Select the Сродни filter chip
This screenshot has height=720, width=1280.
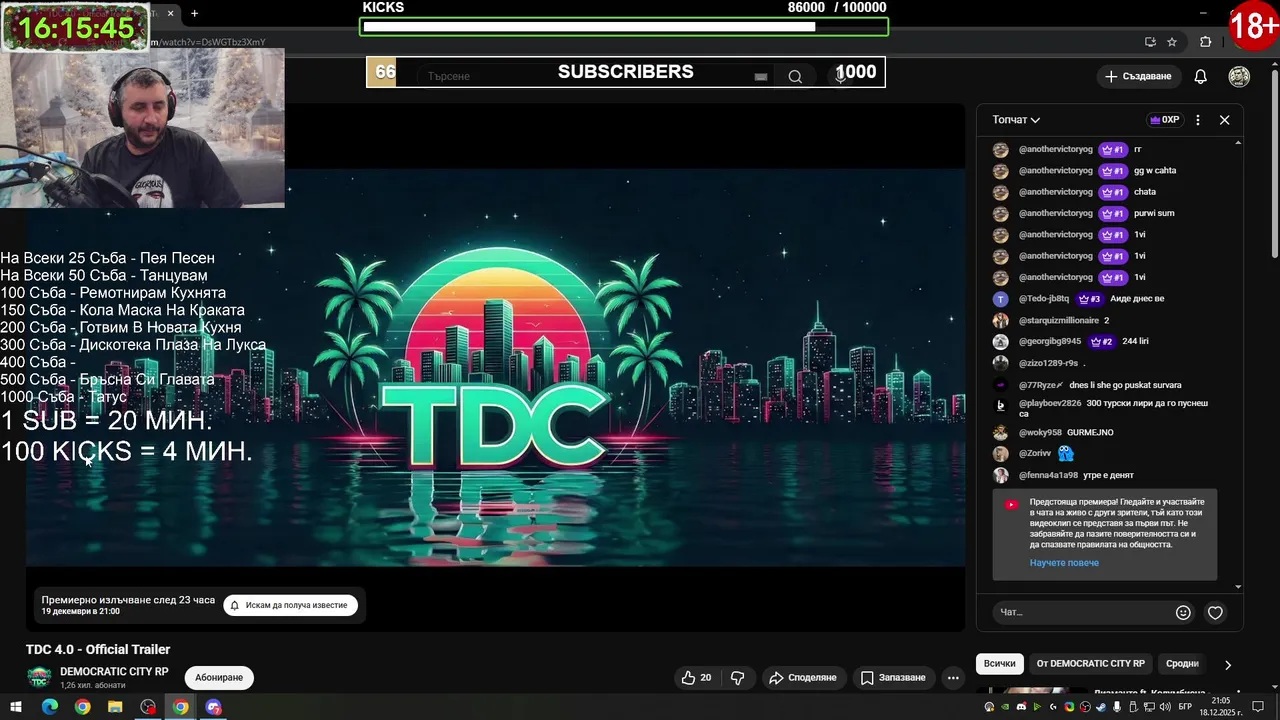click(1182, 663)
